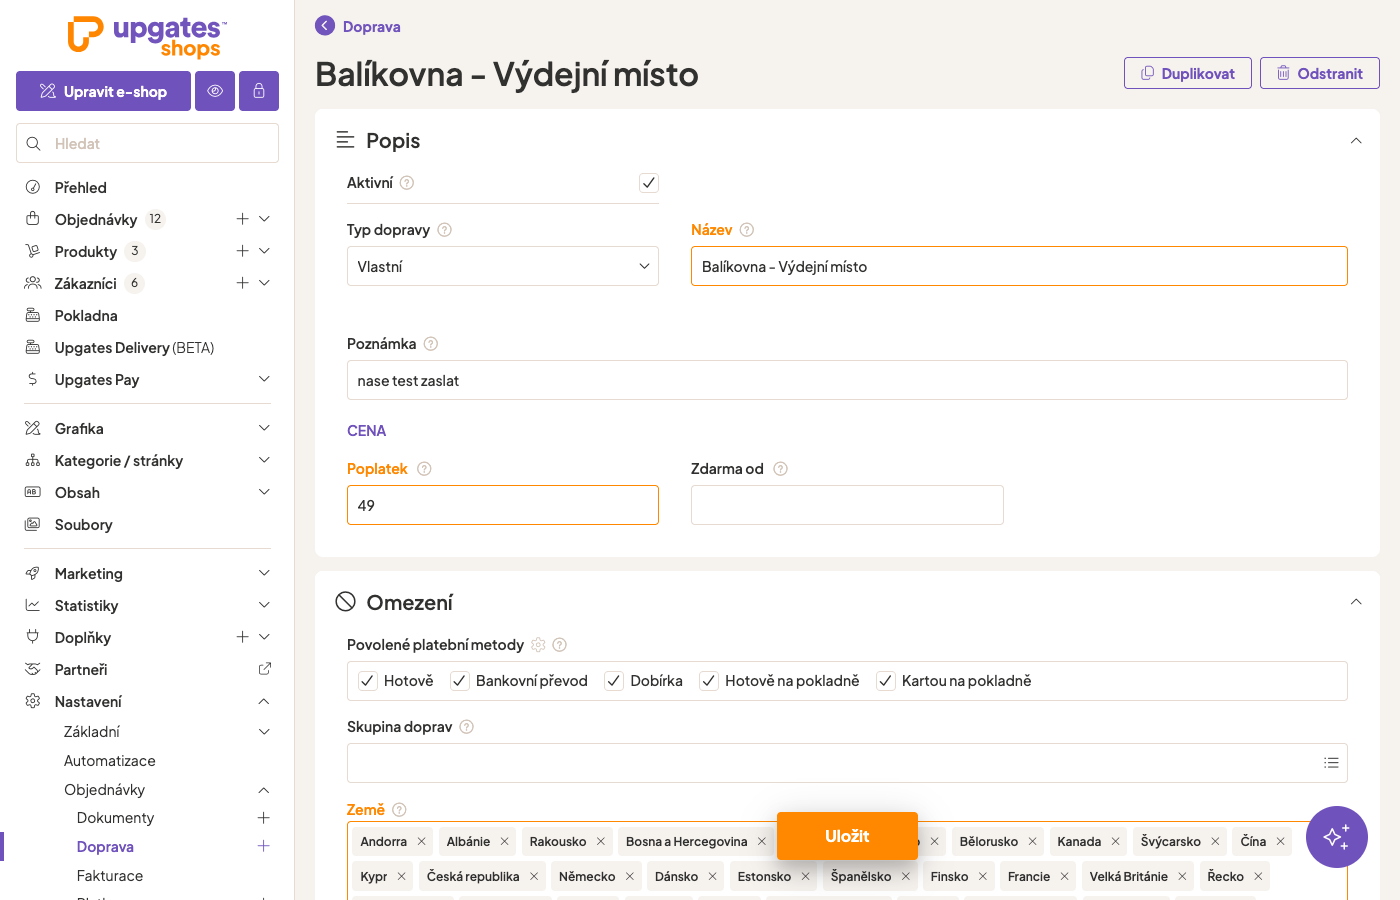1400x900 pixels.
Task: Click the back arrow beside Doprava
Action: [x=325, y=26]
